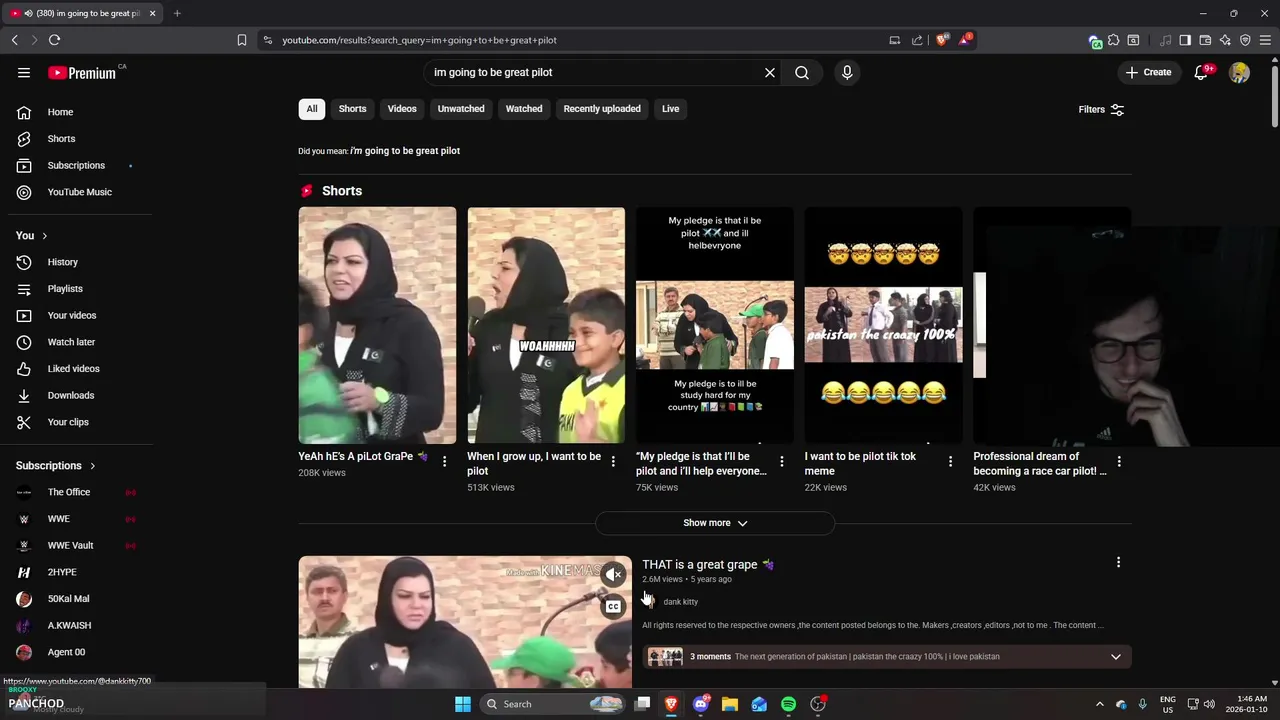Select the All filter chip
This screenshot has width=1280, height=720.
click(x=312, y=109)
